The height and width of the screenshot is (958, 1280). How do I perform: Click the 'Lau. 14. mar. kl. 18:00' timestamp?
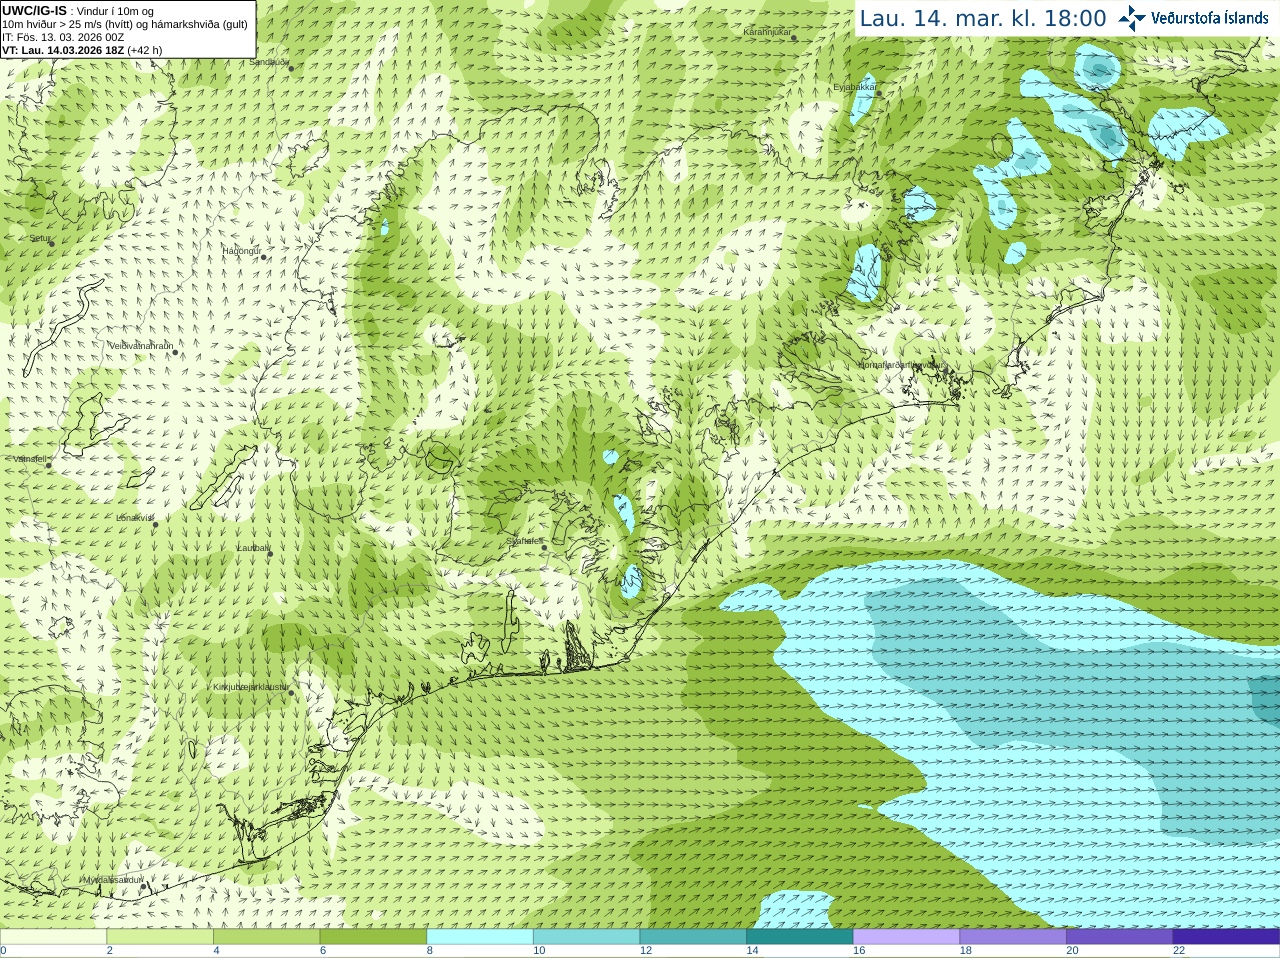[x=983, y=18]
